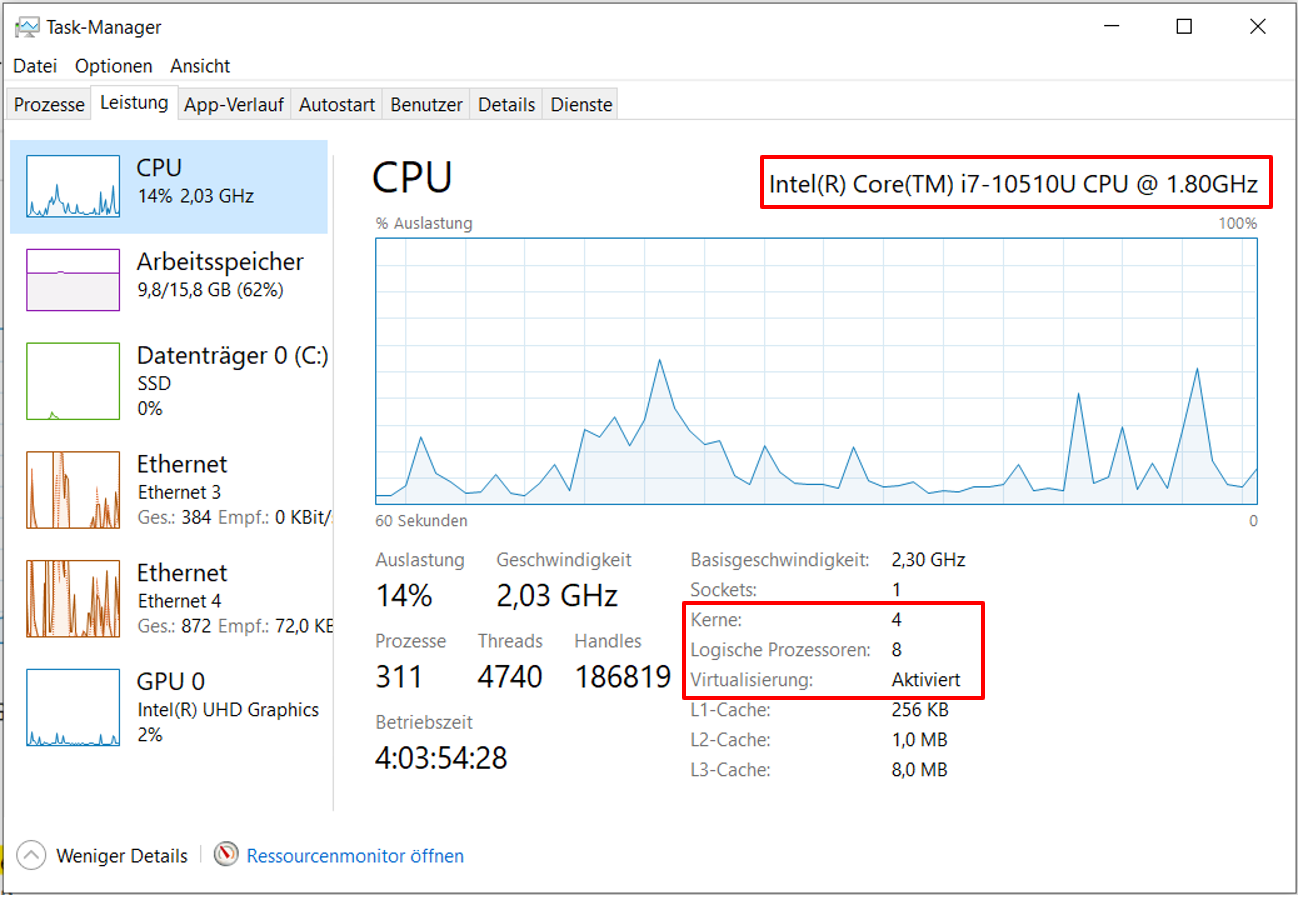1300x898 pixels.
Task: Select GPU 0 Intel UHD Graphics entry
Action: [x=73, y=708]
